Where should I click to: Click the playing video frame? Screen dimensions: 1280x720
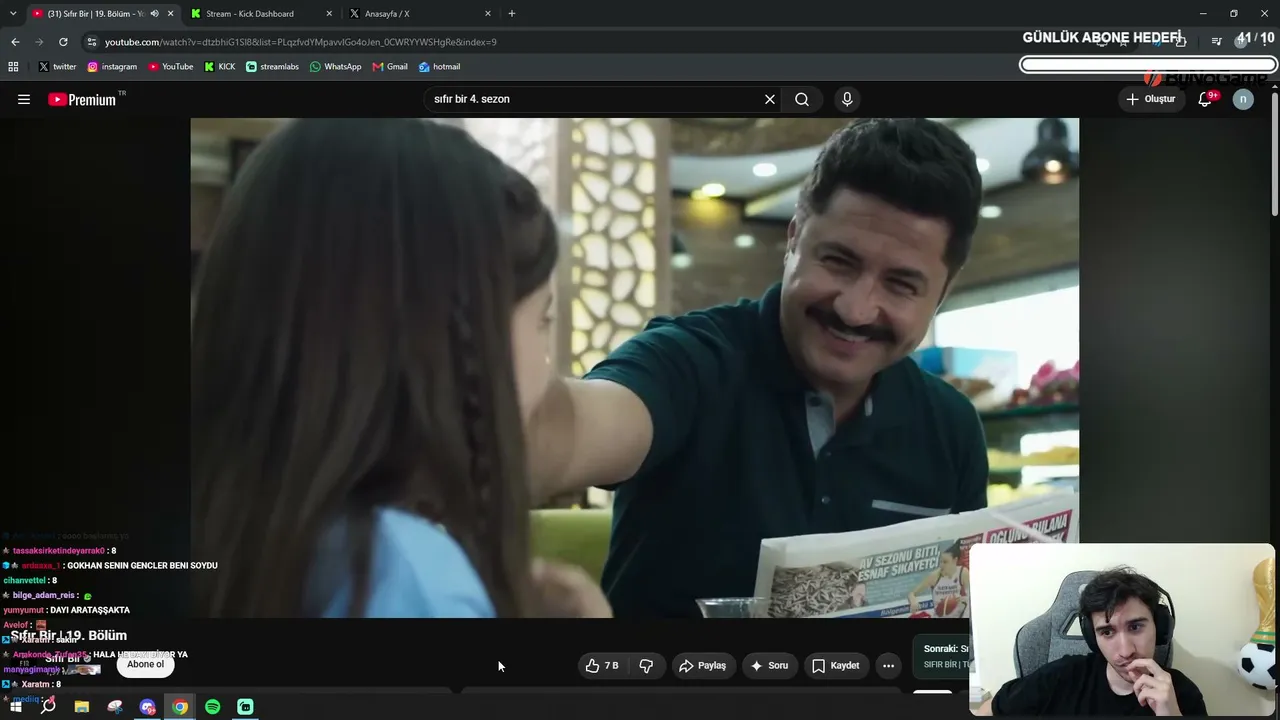tap(634, 367)
